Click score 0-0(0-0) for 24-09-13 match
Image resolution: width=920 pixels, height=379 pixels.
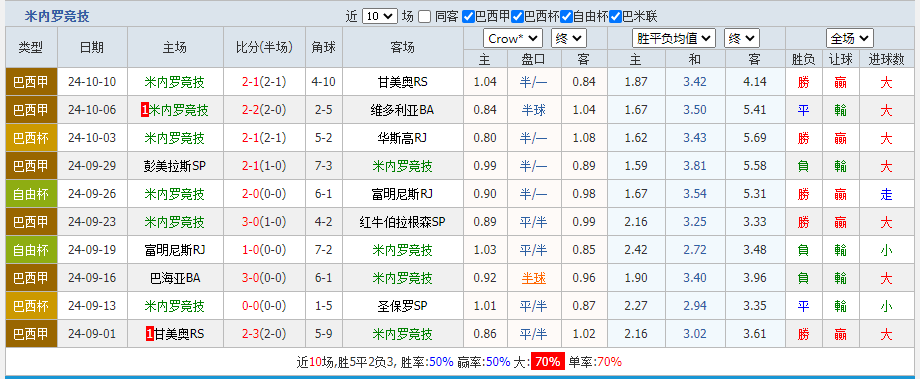pos(264,306)
